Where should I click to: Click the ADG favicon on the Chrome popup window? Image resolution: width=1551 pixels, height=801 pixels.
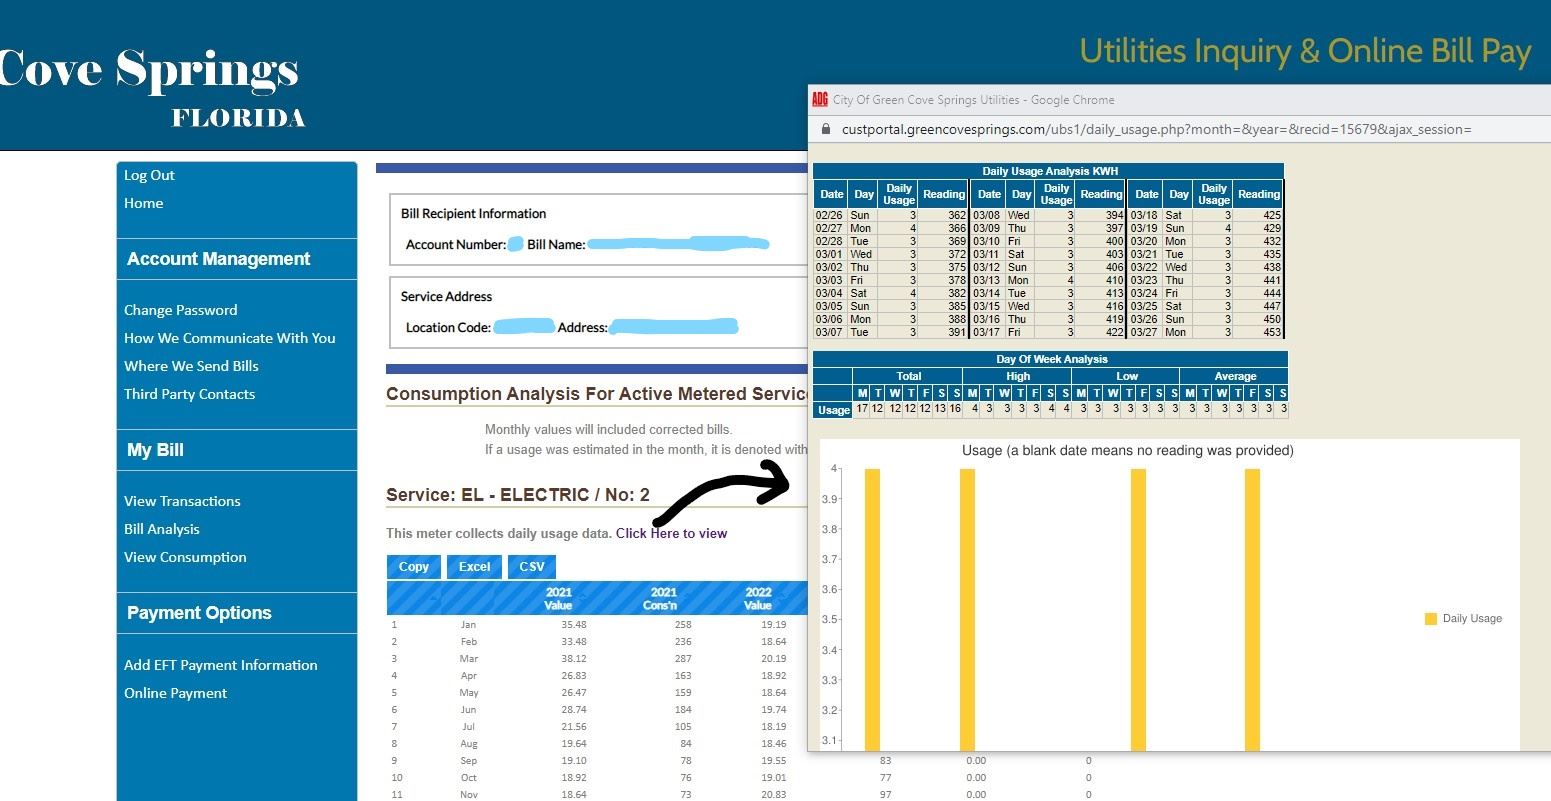[x=819, y=99]
